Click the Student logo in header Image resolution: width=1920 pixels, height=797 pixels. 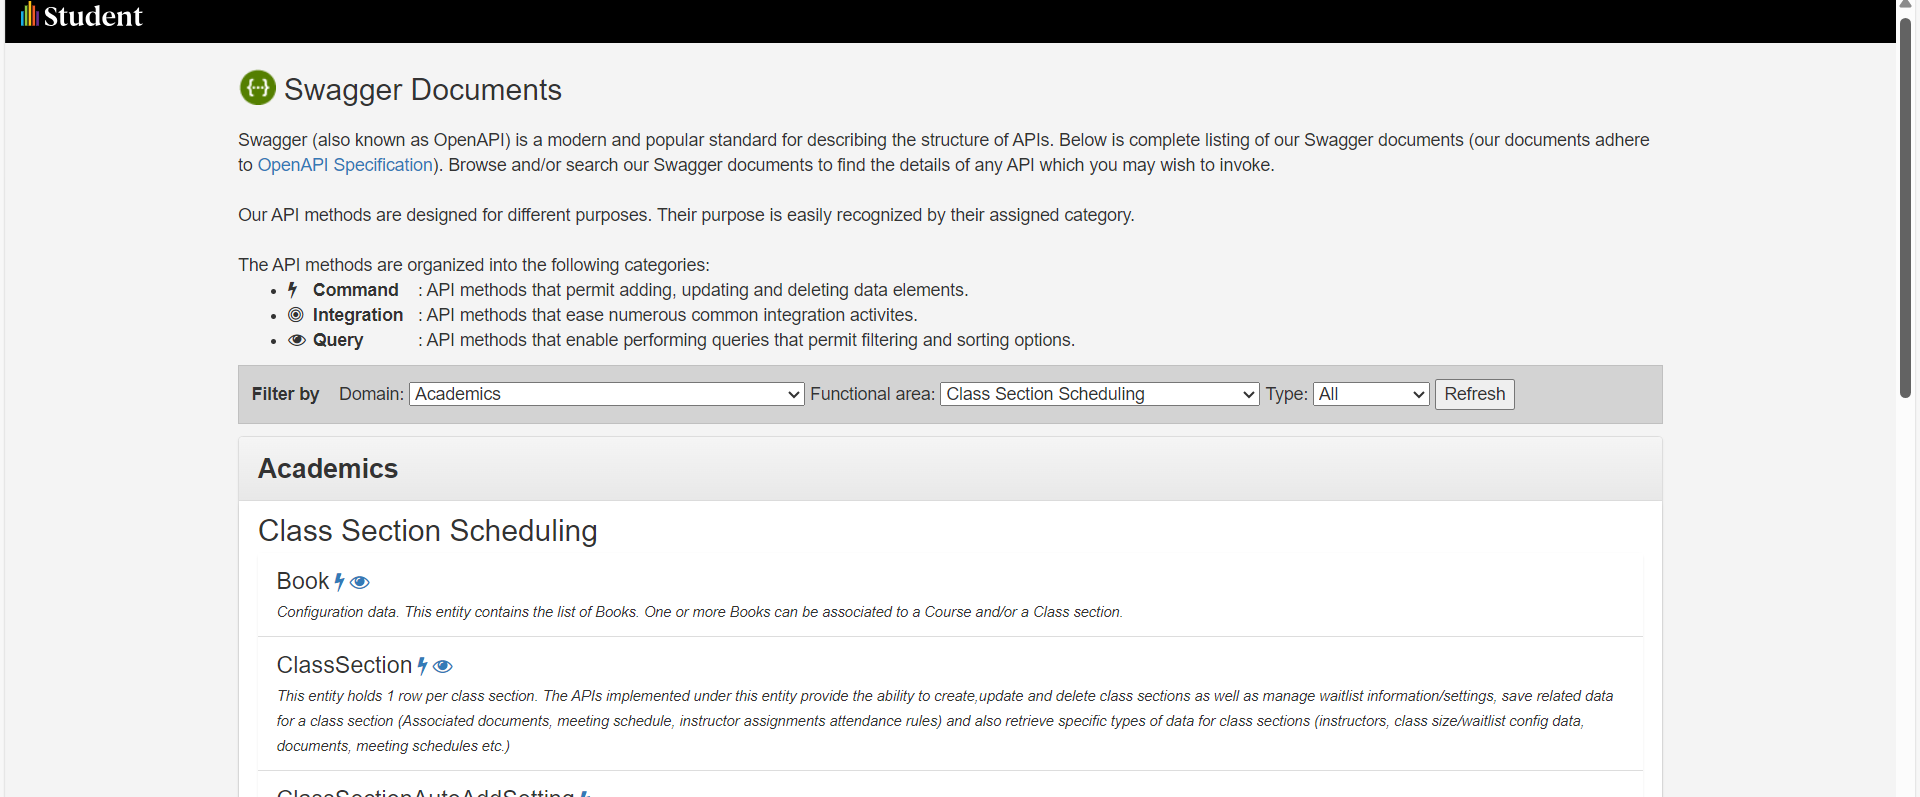tap(81, 16)
